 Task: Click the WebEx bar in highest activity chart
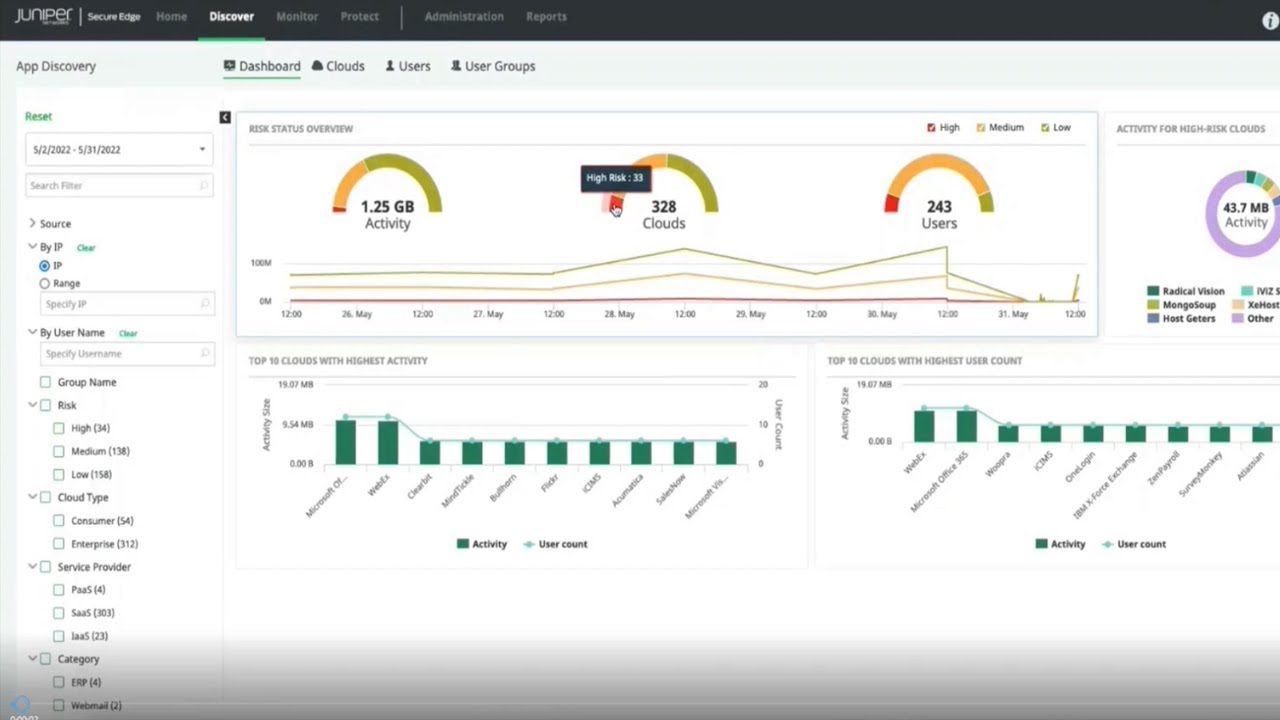(x=387, y=442)
